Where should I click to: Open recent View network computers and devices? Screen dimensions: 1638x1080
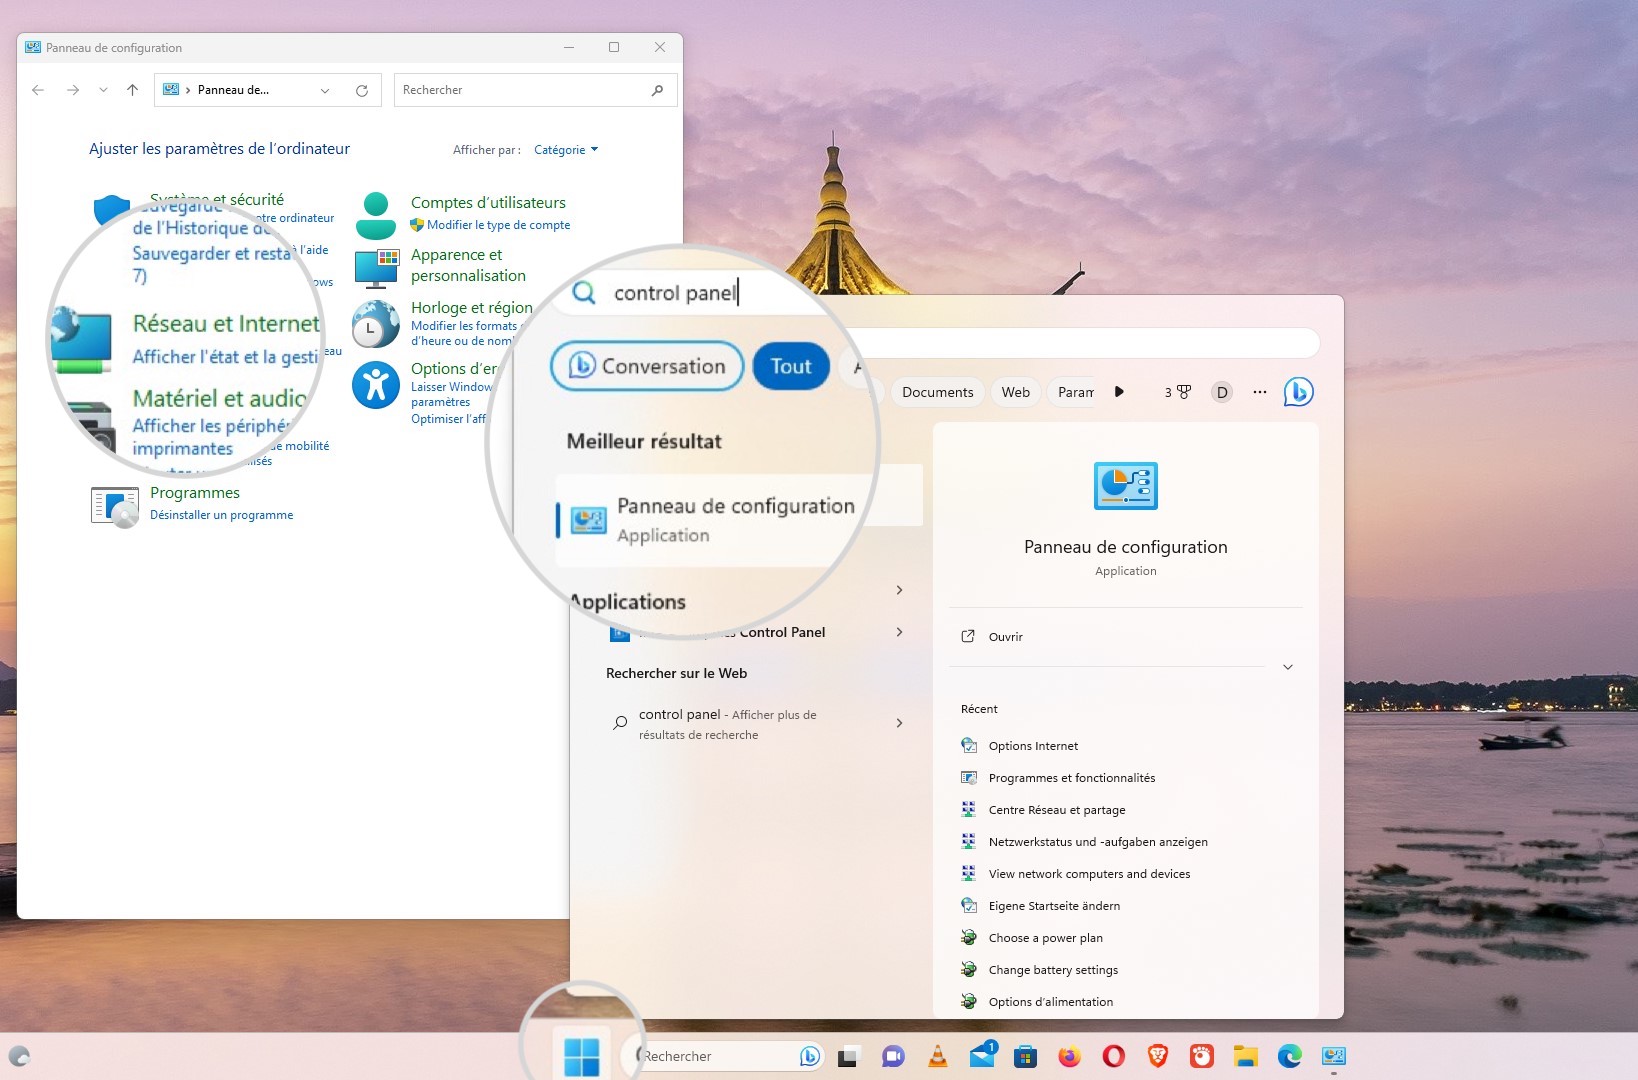(1089, 874)
